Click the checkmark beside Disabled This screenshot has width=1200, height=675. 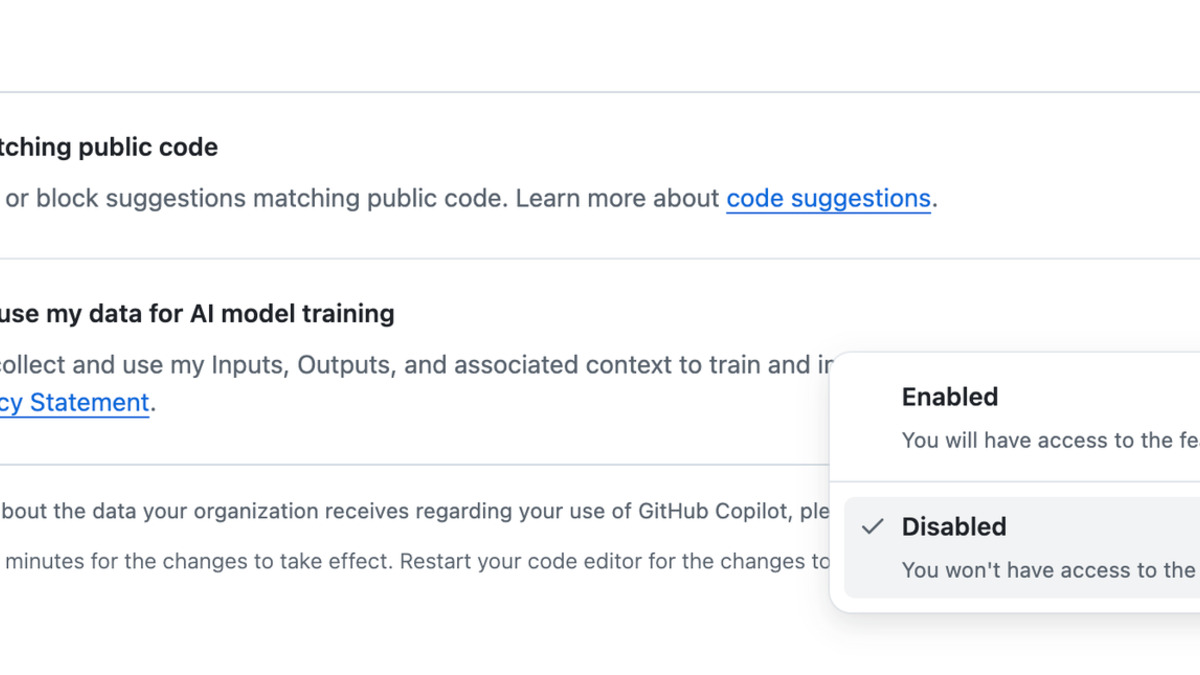click(873, 525)
